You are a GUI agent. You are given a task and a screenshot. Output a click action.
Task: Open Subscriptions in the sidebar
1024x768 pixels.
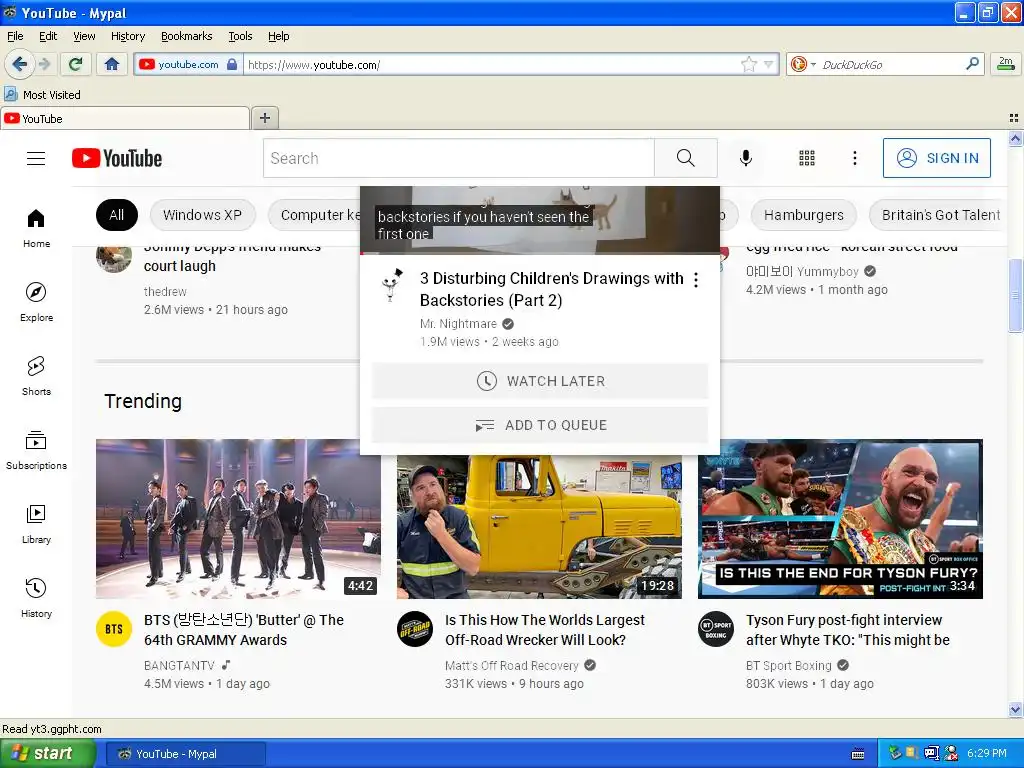click(36, 451)
